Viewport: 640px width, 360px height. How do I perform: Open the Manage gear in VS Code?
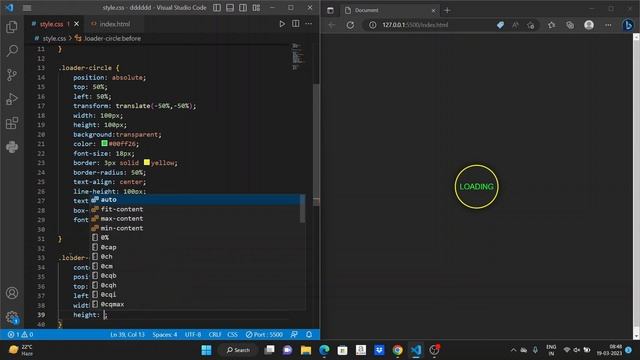(x=12, y=317)
